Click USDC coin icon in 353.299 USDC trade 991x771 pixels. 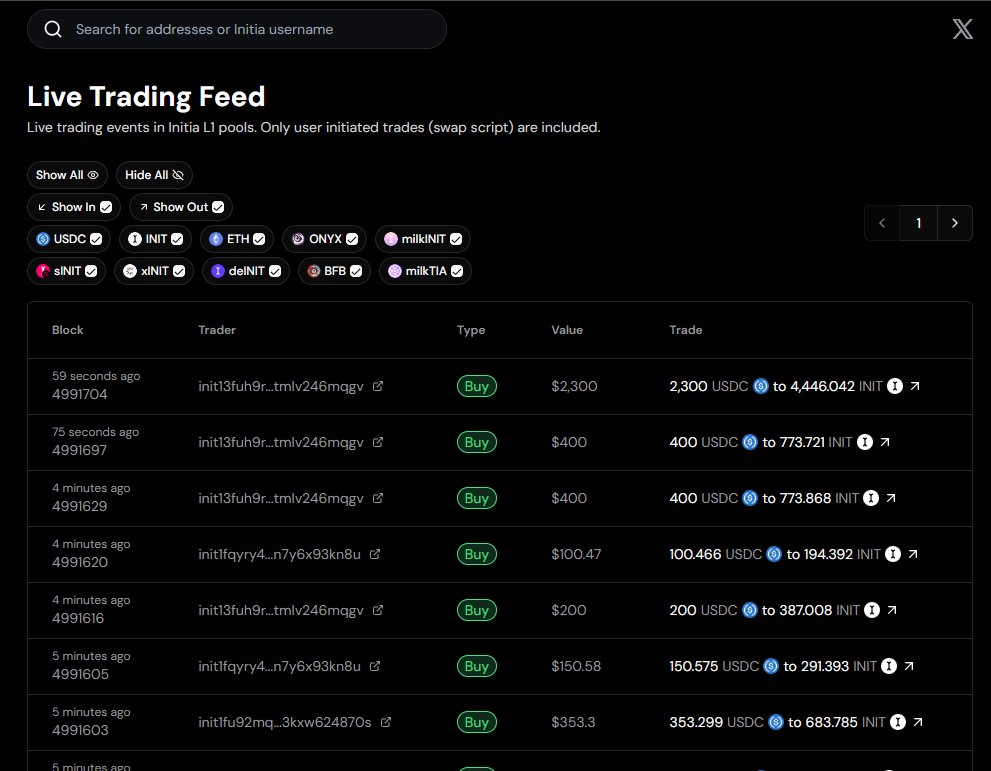776,722
